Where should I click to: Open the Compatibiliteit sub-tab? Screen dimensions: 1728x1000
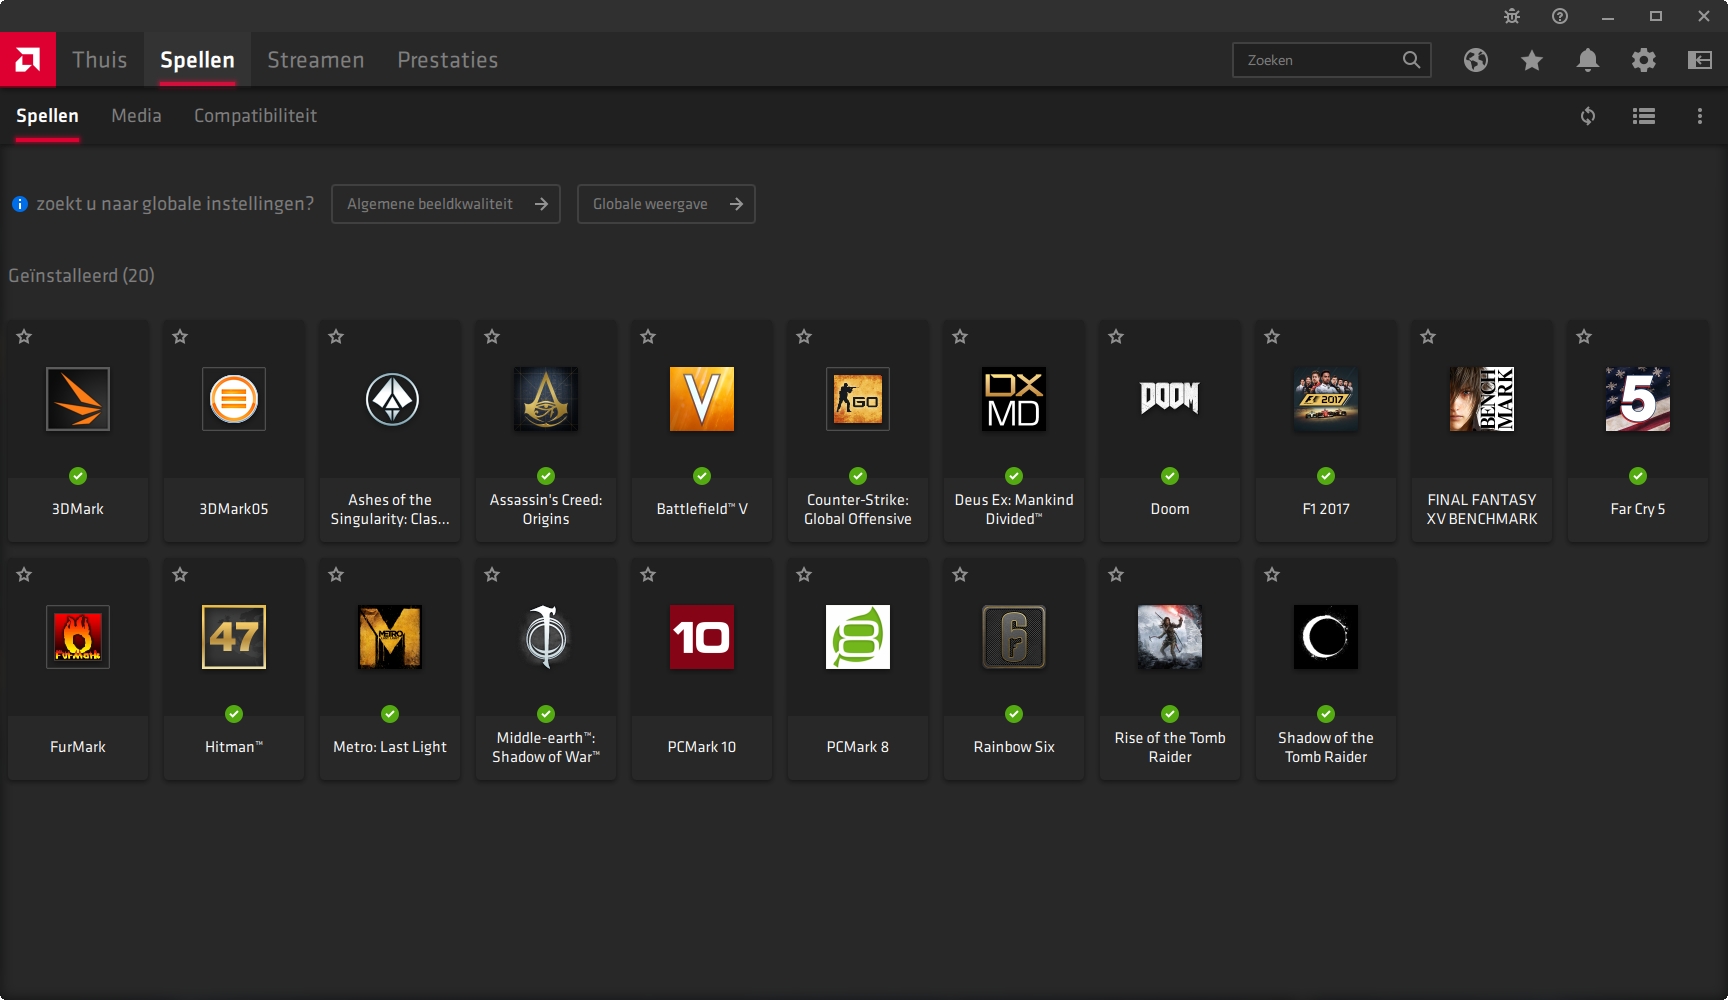coord(255,116)
